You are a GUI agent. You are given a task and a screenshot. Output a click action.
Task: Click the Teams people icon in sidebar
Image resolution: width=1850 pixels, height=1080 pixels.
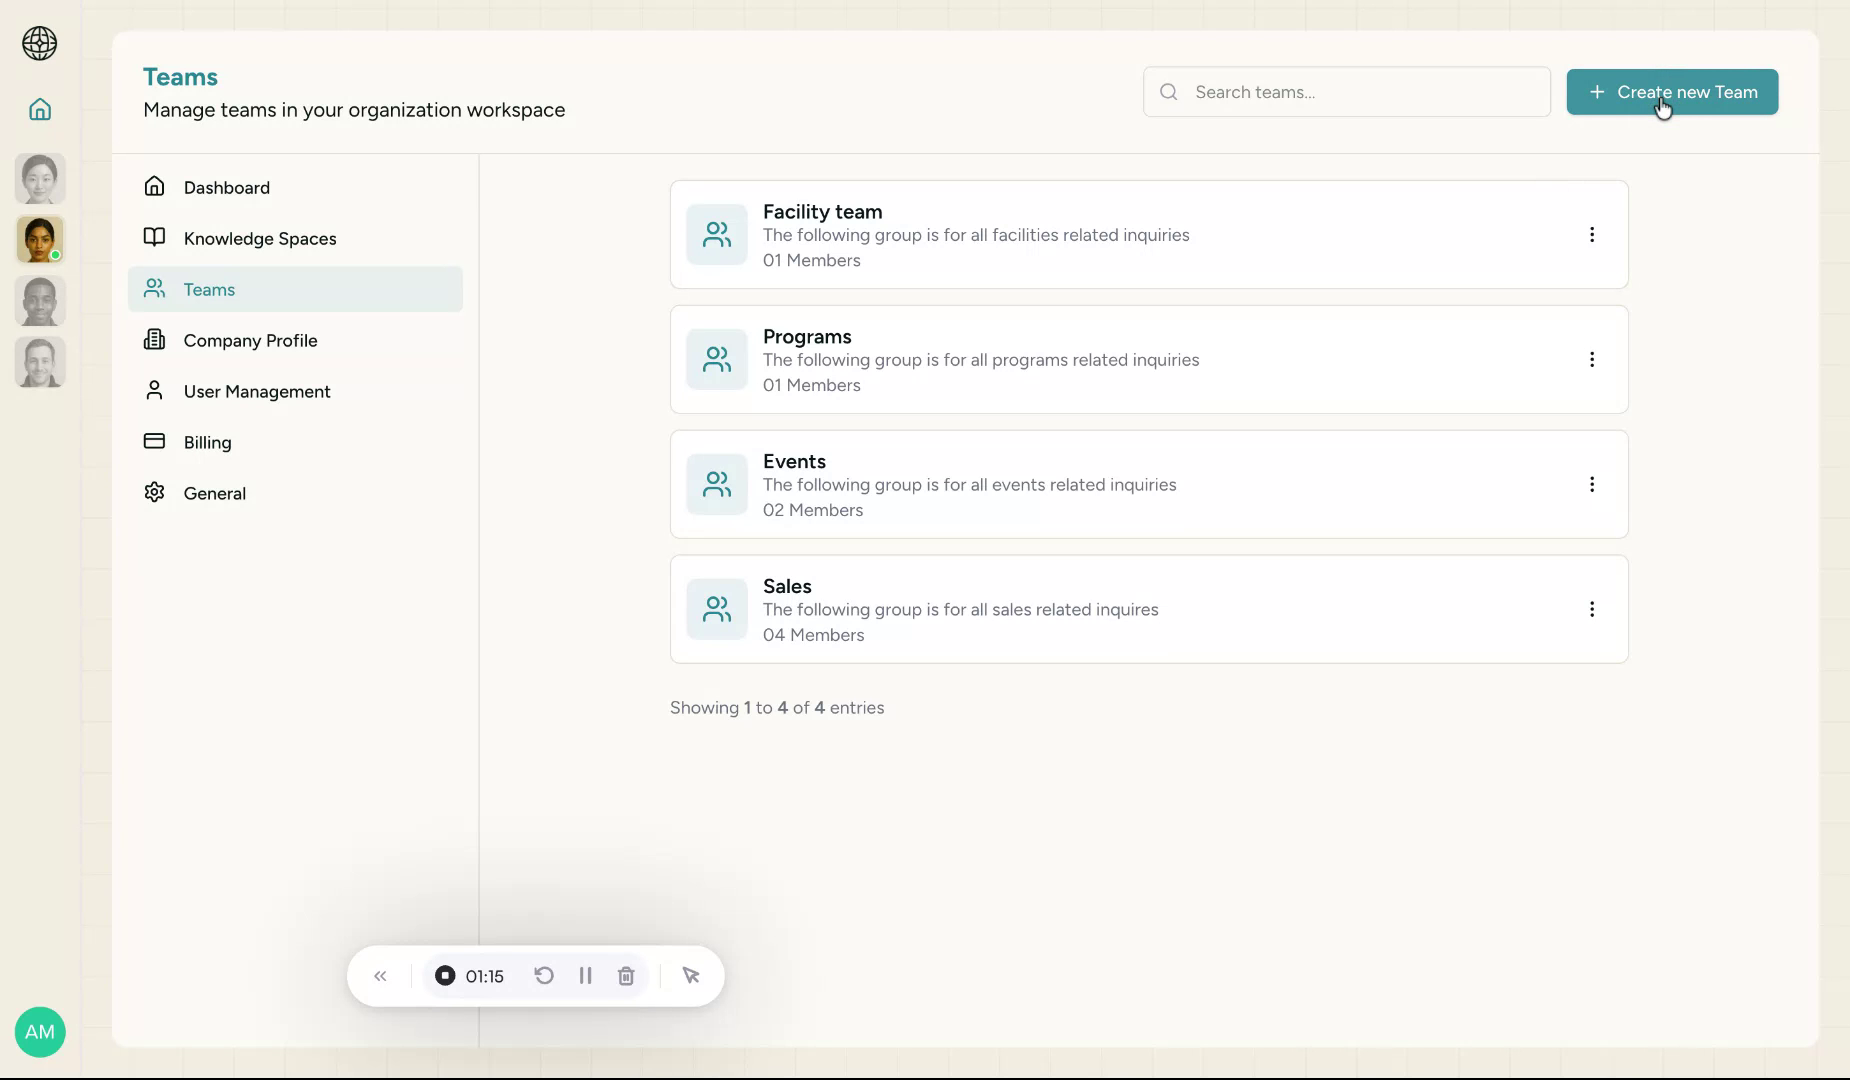click(x=155, y=289)
